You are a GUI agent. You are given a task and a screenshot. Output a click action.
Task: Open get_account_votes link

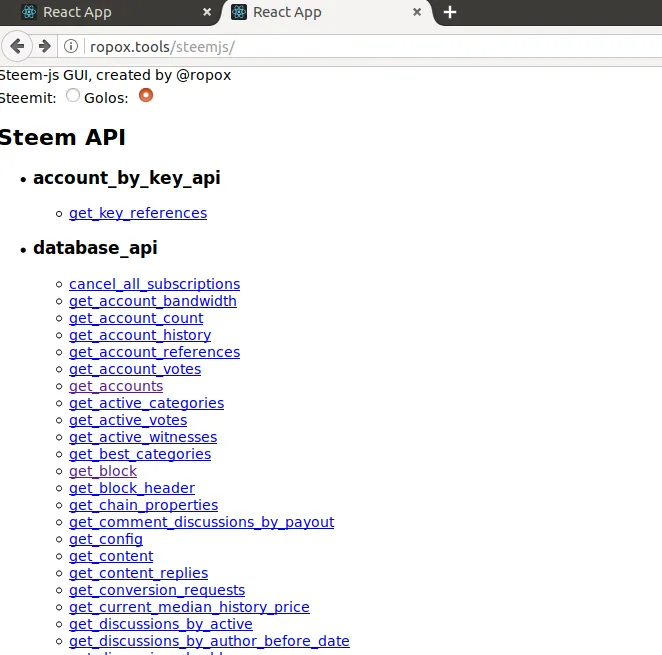(x=135, y=369)
